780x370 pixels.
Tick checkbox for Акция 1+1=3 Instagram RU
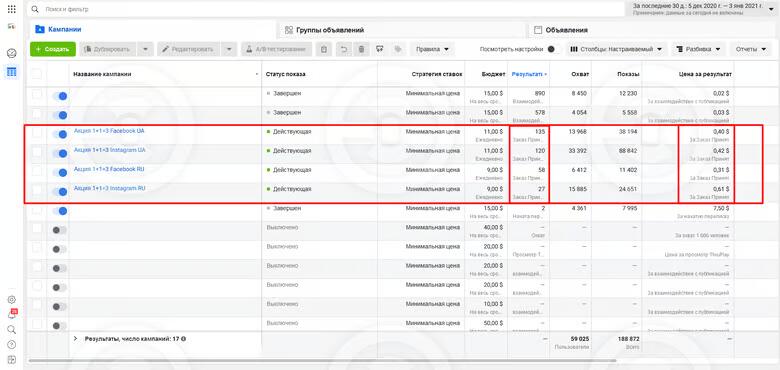pos(37,190)
